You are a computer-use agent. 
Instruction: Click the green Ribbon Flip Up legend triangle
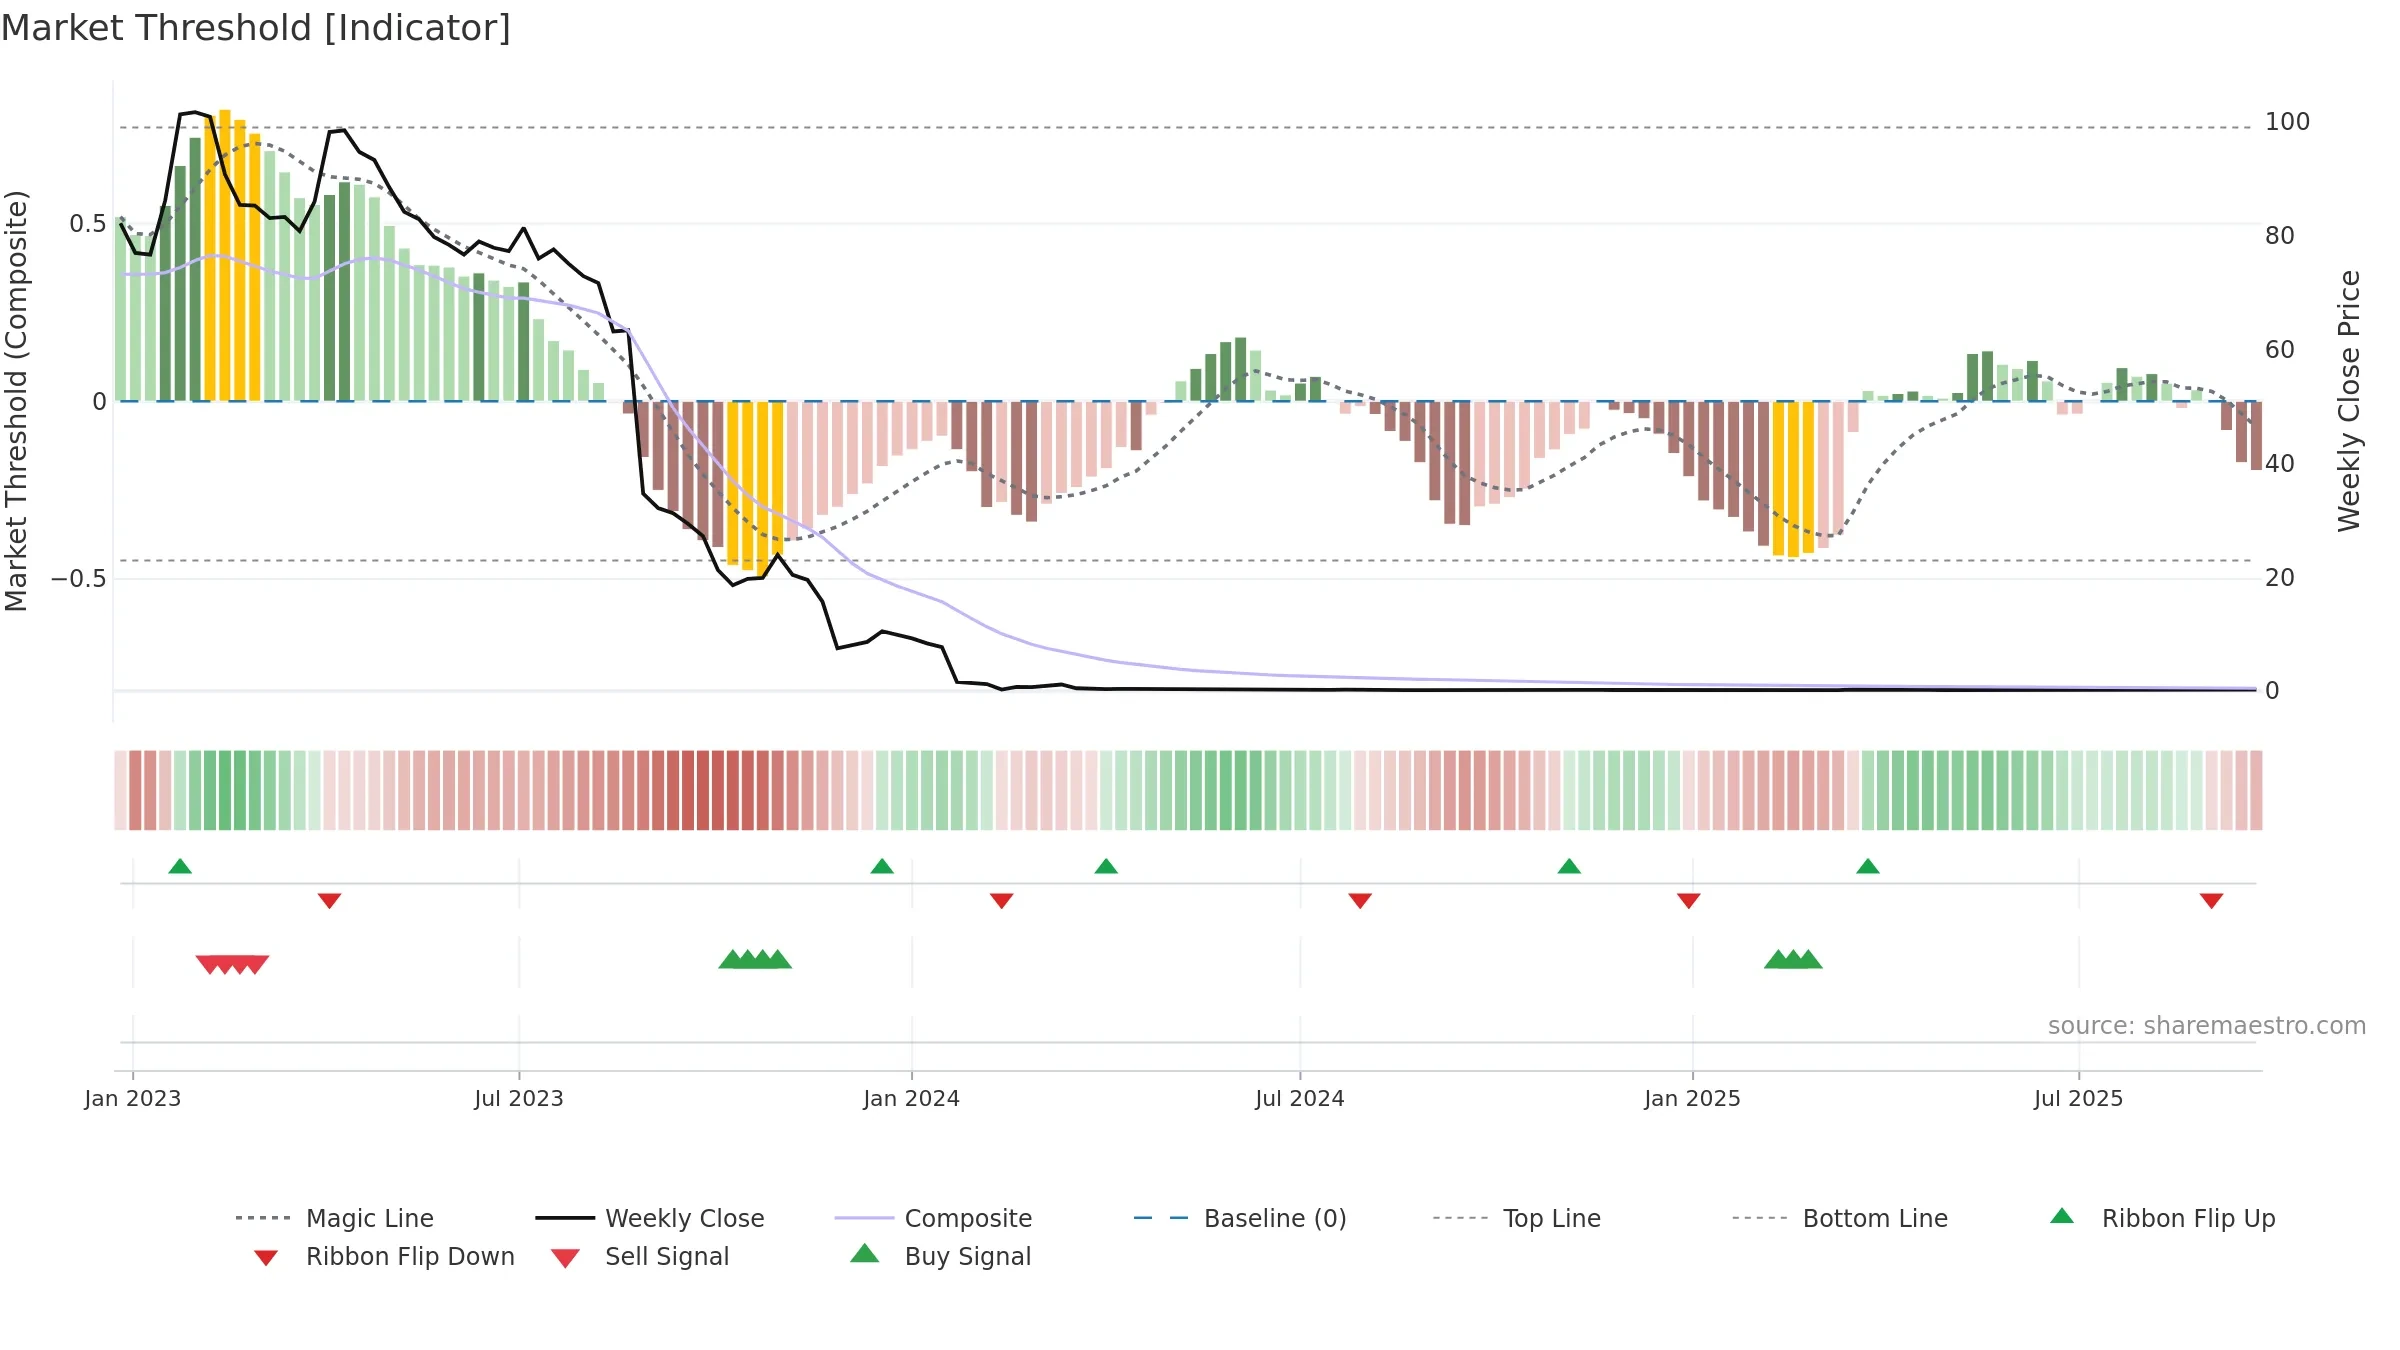[2062, 1216]
